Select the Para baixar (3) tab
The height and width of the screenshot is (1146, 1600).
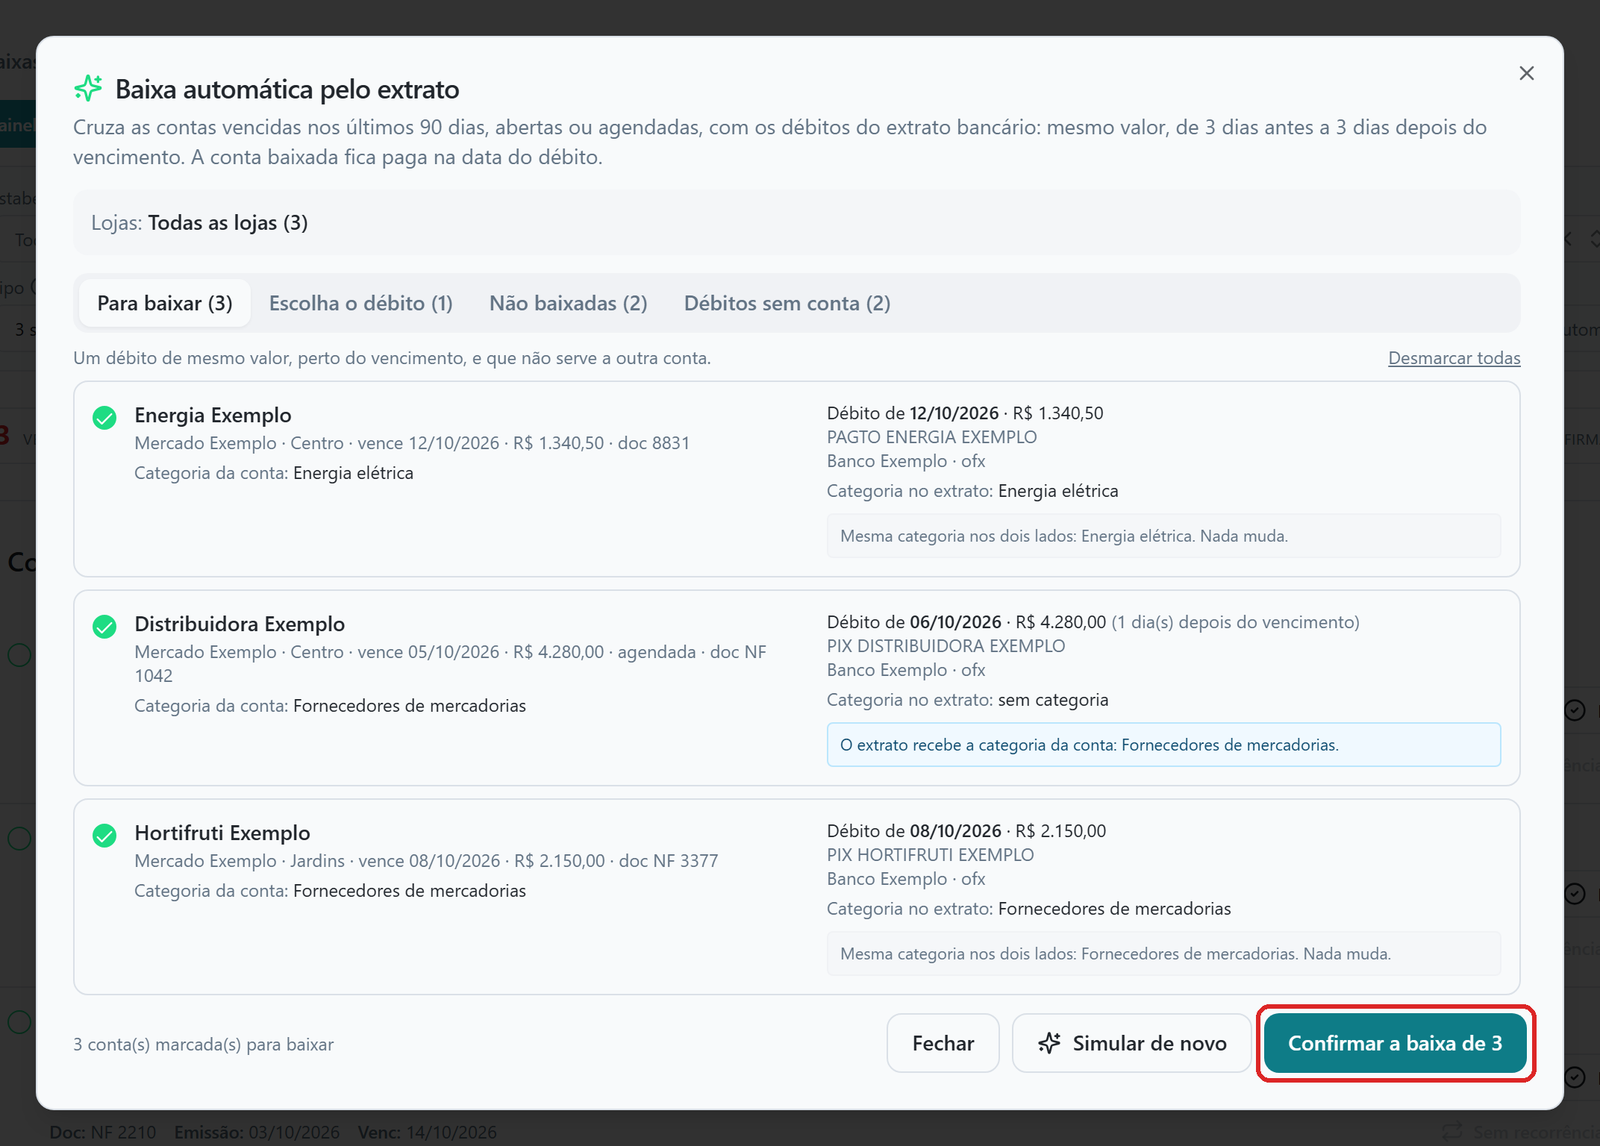click(165, 303)
